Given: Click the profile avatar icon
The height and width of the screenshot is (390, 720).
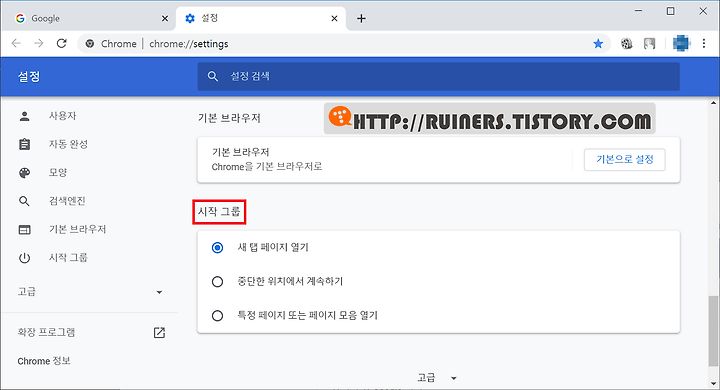Looking at the screenshot, I should (x=681, y=44).
